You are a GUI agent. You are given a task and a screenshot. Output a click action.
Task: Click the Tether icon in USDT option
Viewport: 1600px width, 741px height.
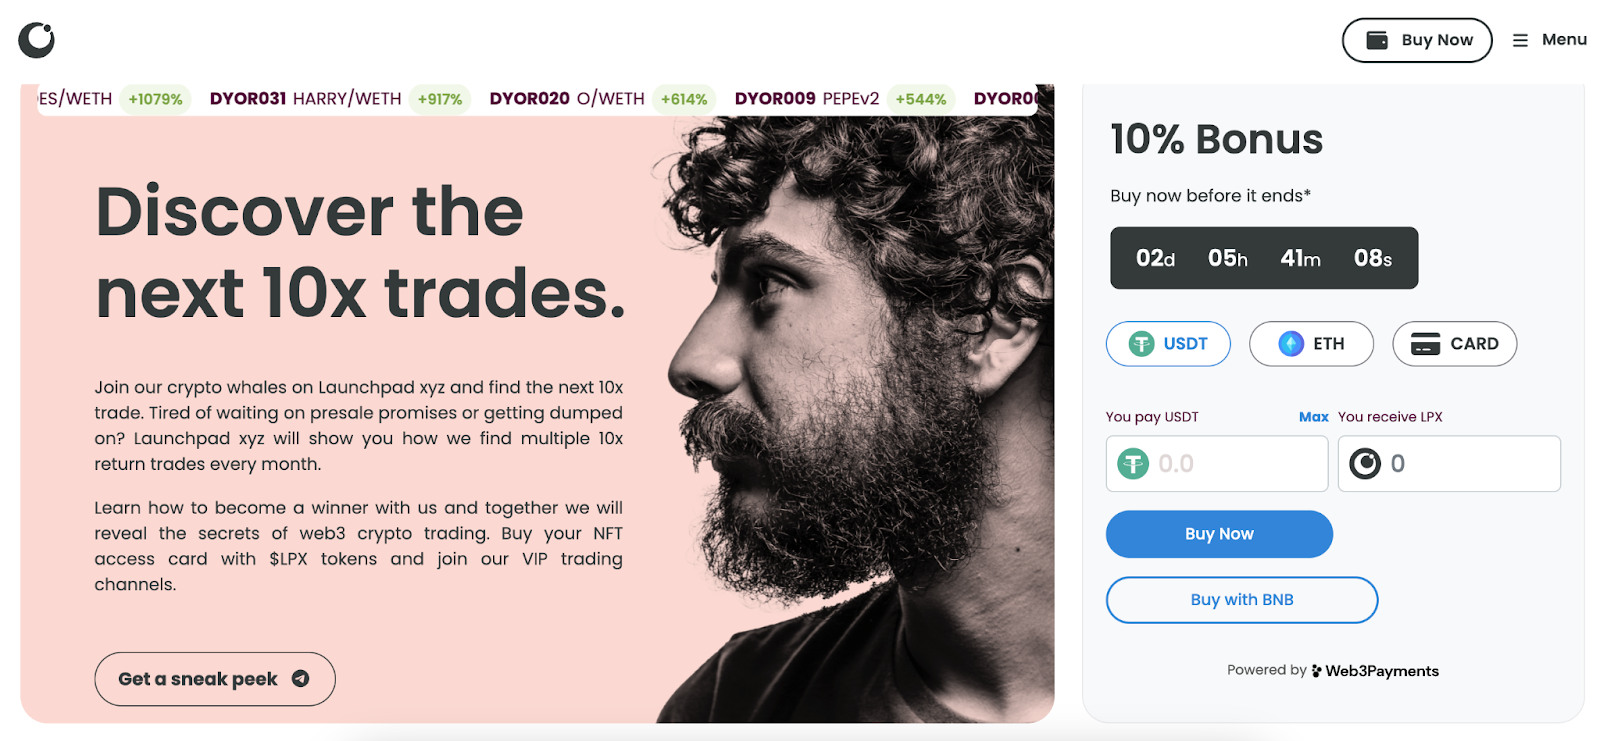coord(1141,344)
